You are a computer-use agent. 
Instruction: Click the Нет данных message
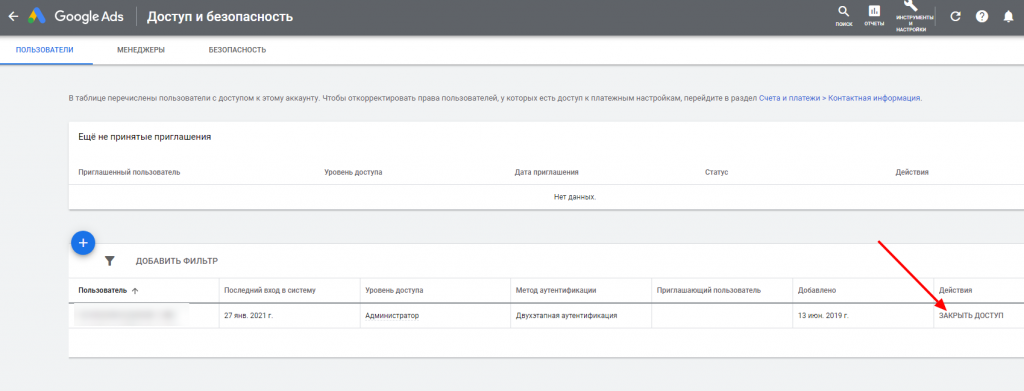click(575, 196)
